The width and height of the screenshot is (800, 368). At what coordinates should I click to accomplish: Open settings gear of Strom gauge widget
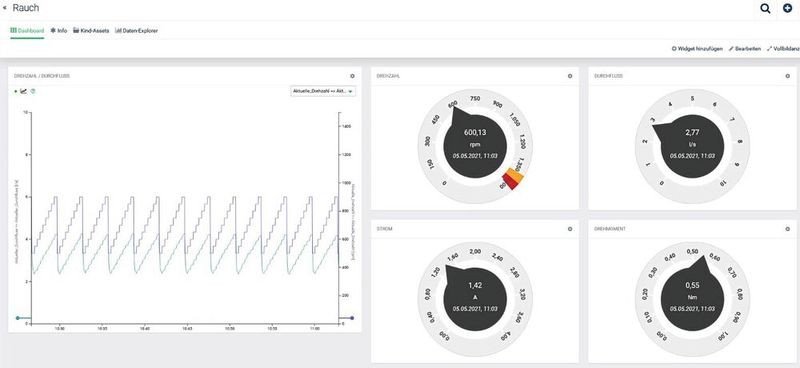pos(570,229)
